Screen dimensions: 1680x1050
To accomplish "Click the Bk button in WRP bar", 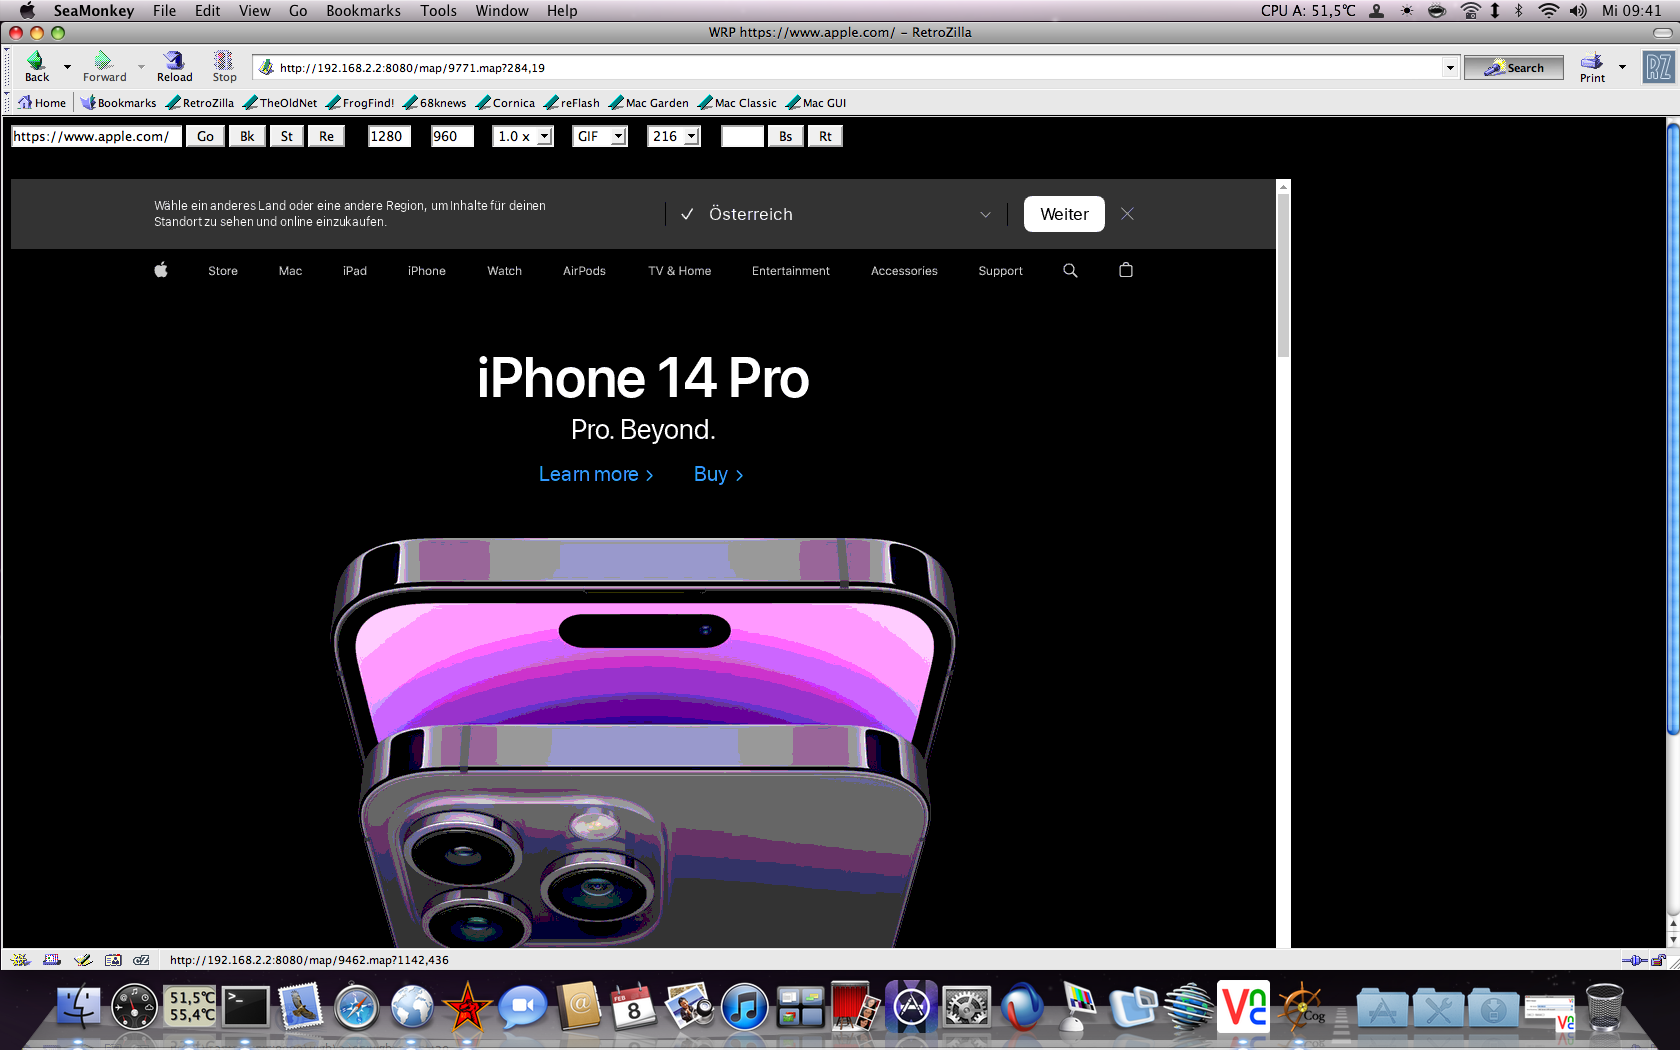I will (247, 136).
